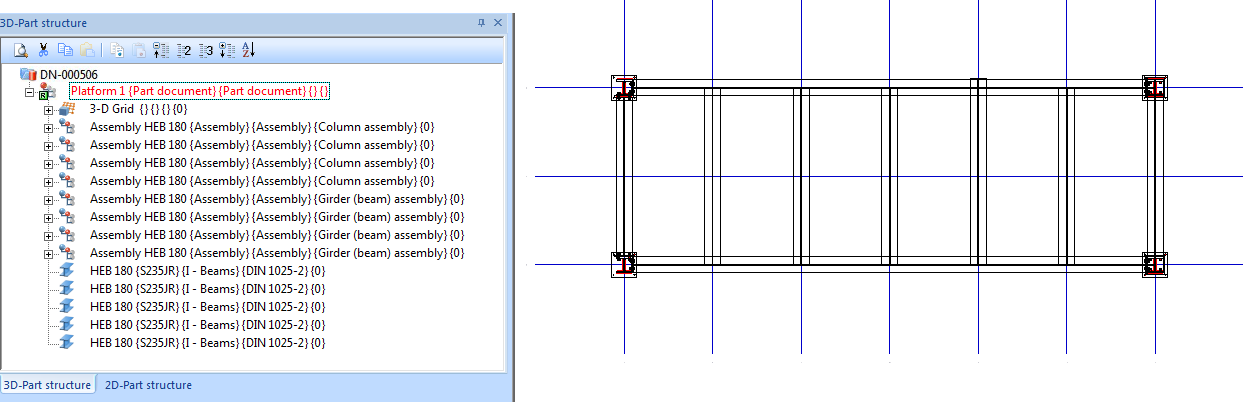Click the 3-D Grid icon in tree
1243x402 pixels.
tap(68, 109)
